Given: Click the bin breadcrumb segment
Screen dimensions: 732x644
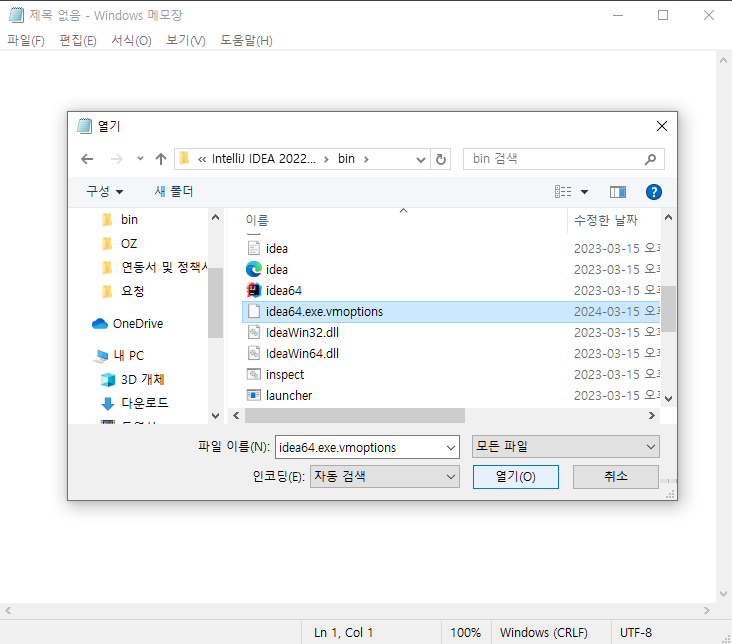Looking at the screenshot, I should (x=346, y=159).
